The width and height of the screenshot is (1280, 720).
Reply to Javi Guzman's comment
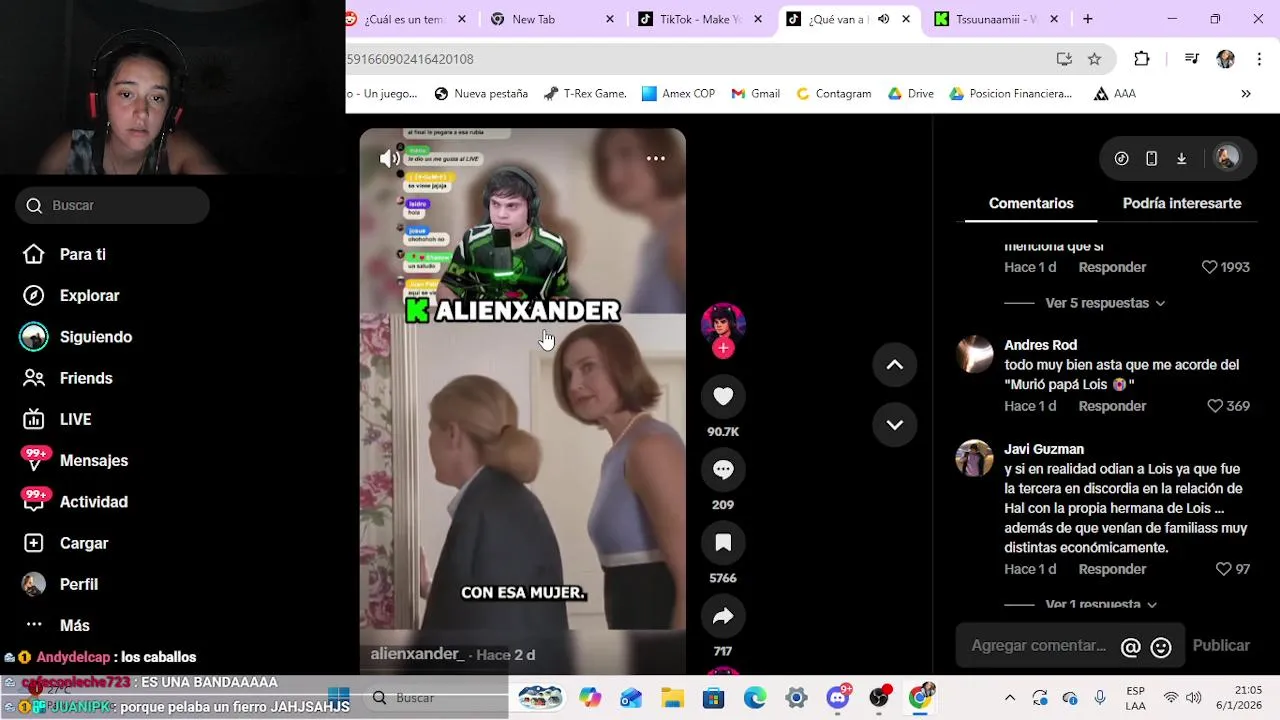click(x=1112, y=569)
